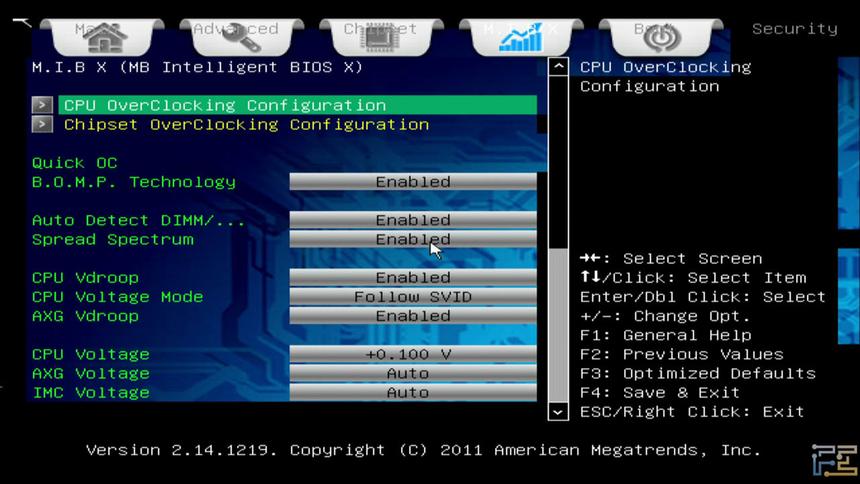Select CPU Voltage +0.100 V field
Screen dimensions: 860x484
coord(413,354)
